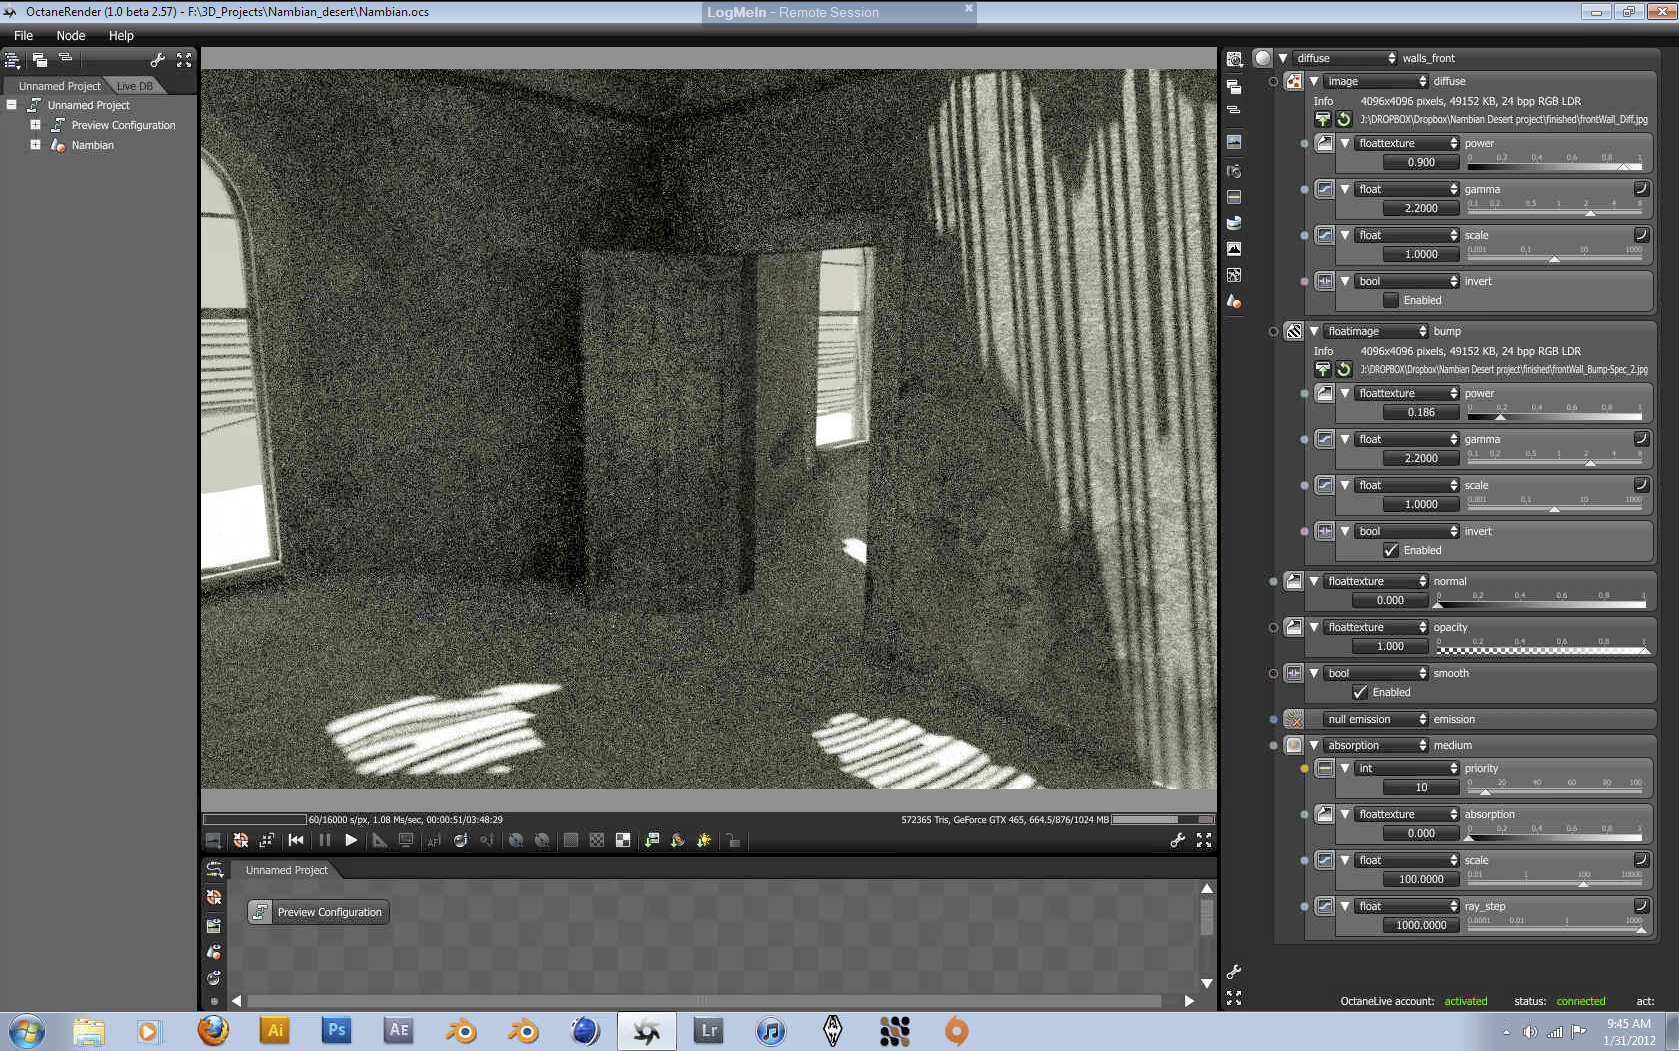Open the diffuse material type dropdown
The height and width of the screenshot is (1051, 1679).
(1345, 58)
